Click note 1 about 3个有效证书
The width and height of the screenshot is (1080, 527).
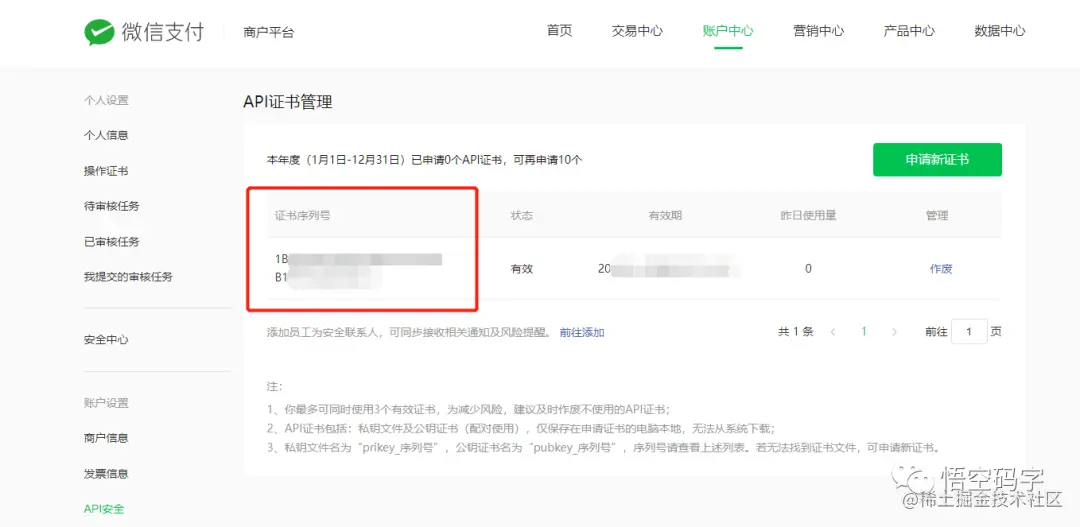click(468, 408)
